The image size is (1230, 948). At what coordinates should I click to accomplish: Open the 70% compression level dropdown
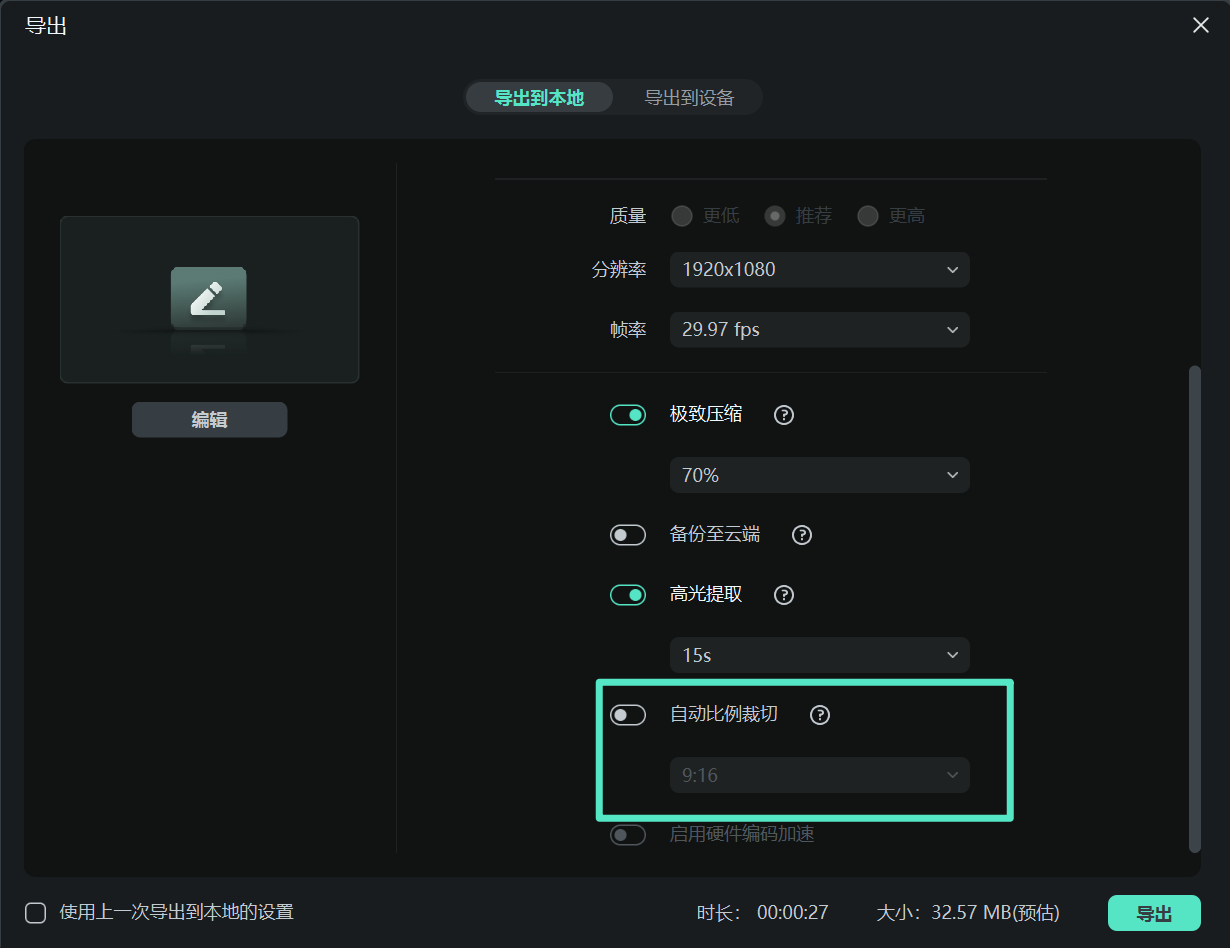pyautogui.click(x=819, y=474)
